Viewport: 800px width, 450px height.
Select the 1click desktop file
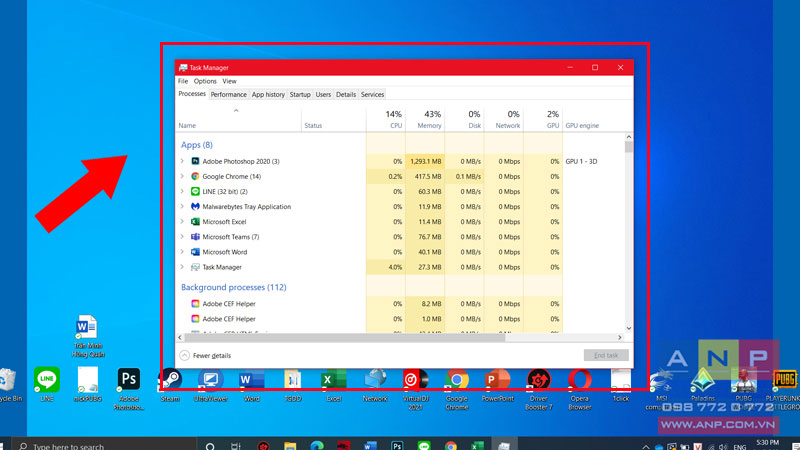[621, 385]
